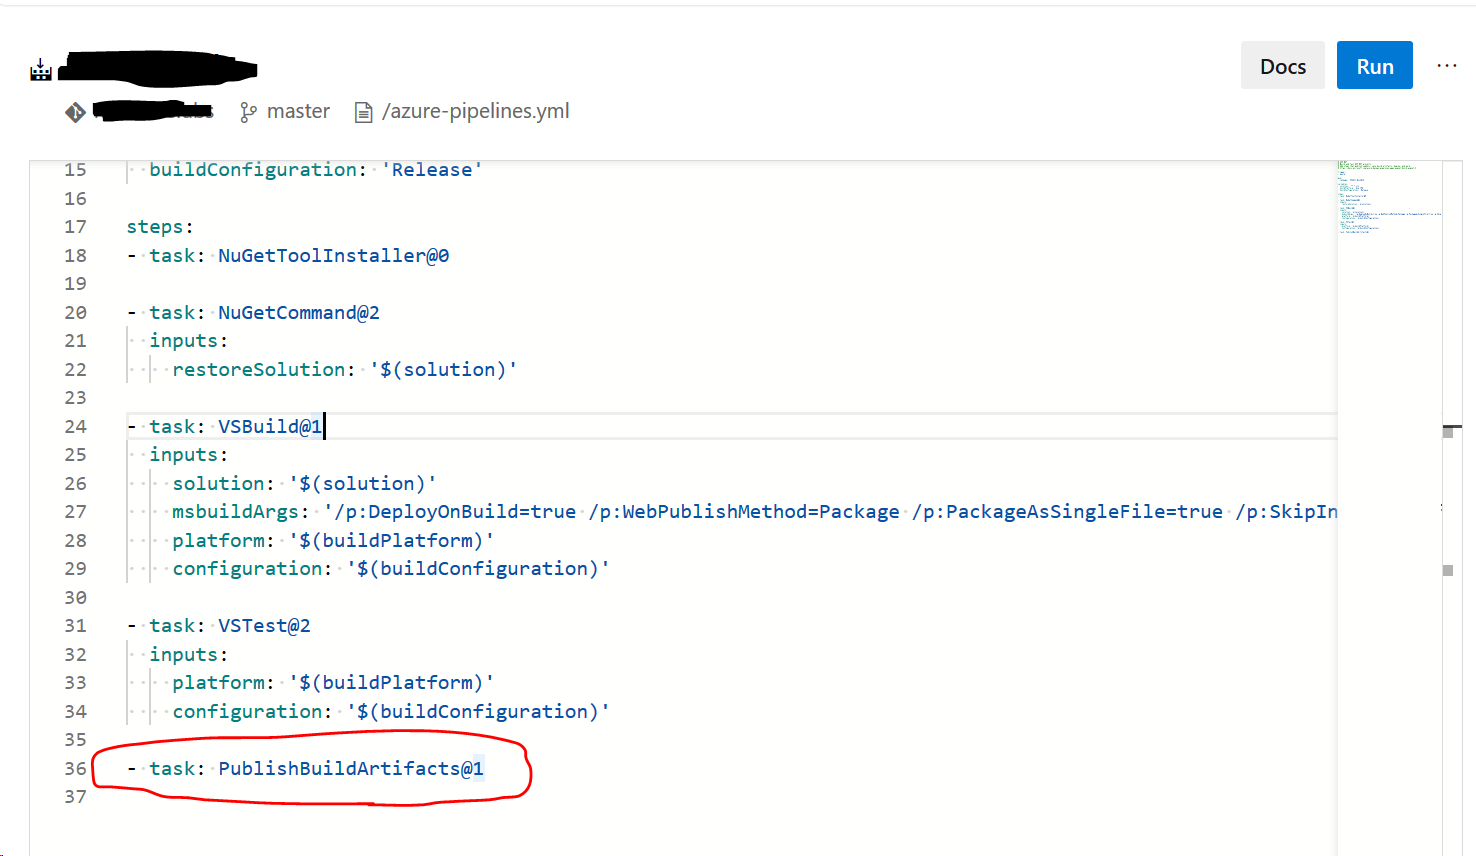Click line number 31 in gutter
The width and height of the screenshot is (1476, 856).
75,626
